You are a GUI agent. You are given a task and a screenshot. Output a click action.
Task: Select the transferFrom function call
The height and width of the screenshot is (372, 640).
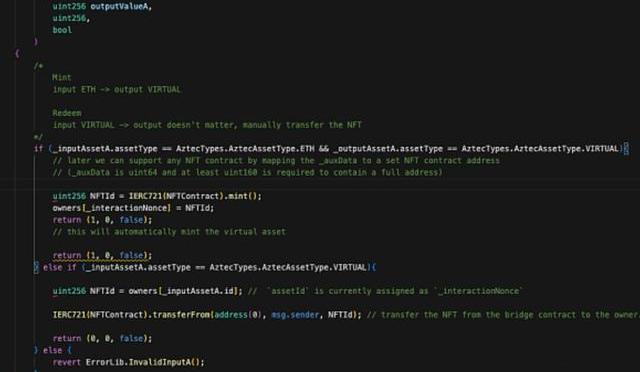click(181, 315)
